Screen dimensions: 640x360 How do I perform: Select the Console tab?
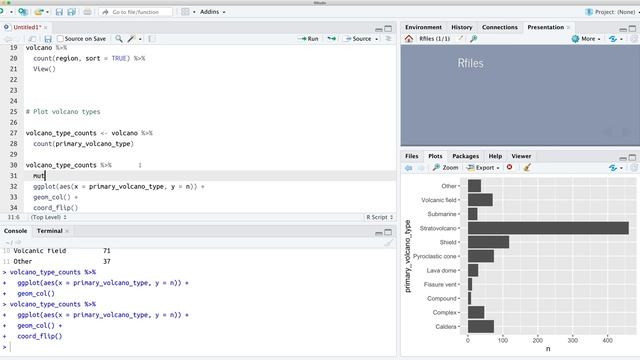click(x=16, y=231)
